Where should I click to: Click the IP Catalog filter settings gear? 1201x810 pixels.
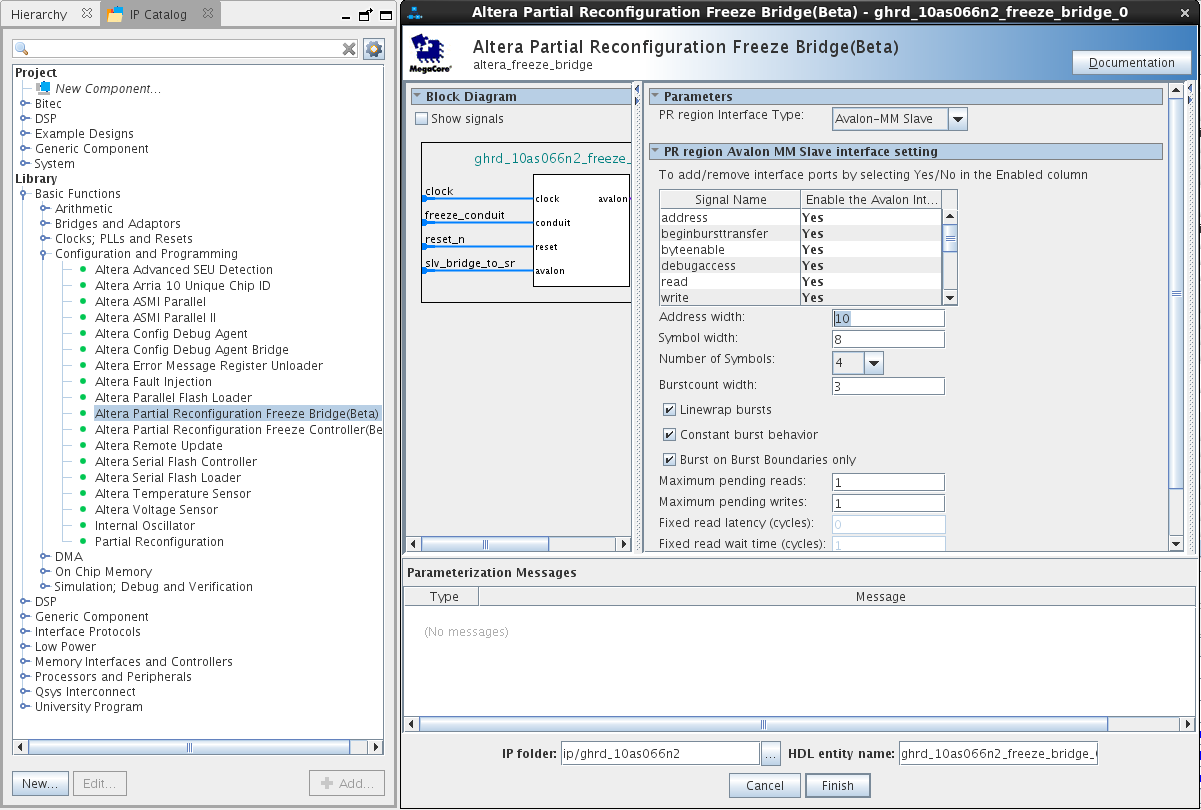(373, 49)
